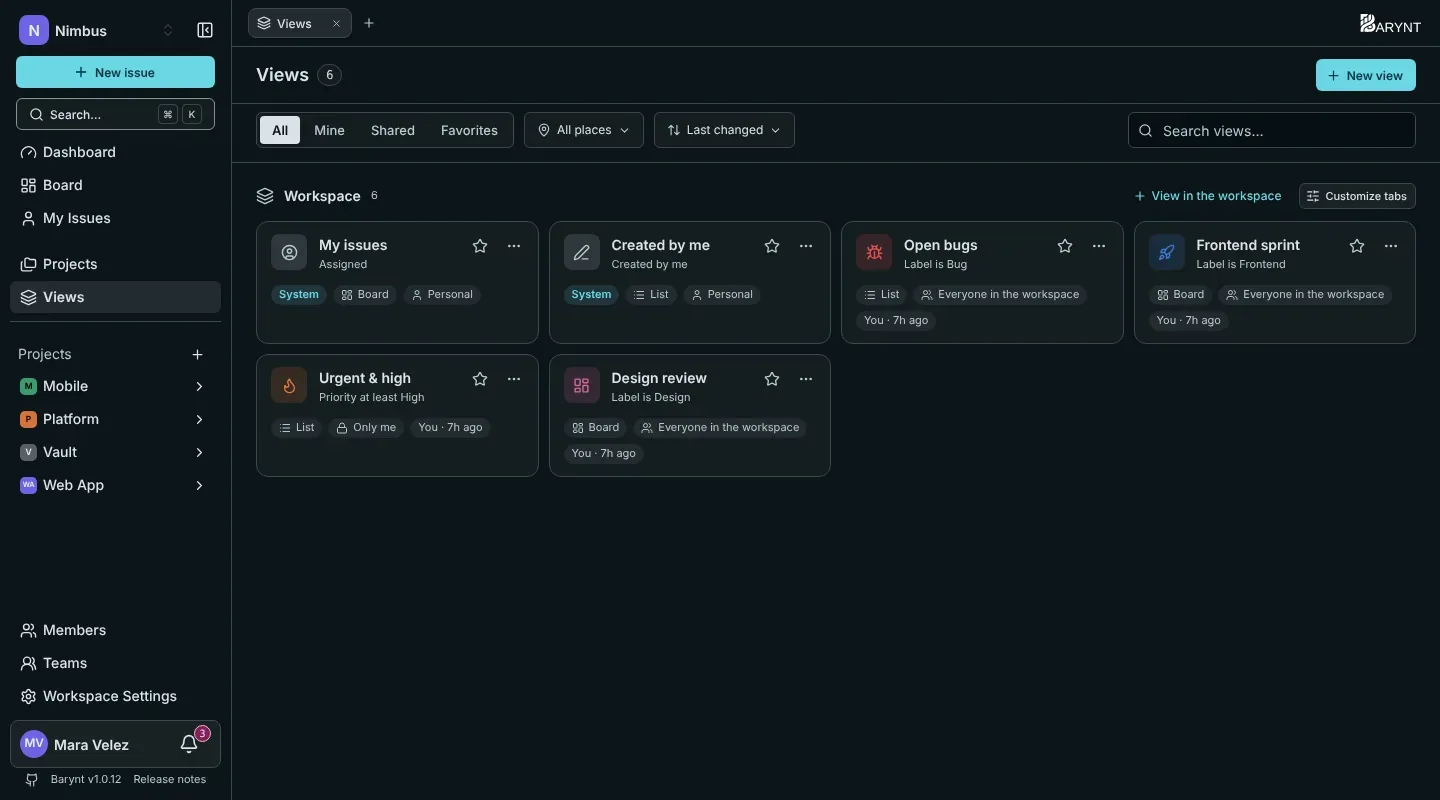Expand the Mobile project chevron
The image size is (1440, 800).
[x=199, y=386]
